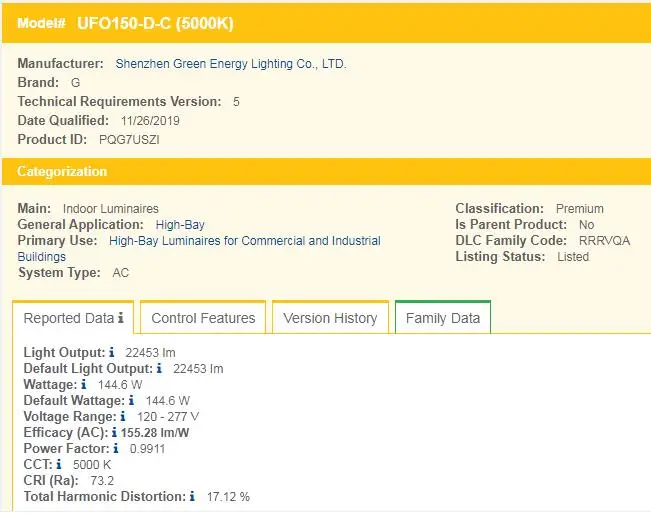Follow the High-Bay general application link
The image size is (651, 514).
click(180, 225)
